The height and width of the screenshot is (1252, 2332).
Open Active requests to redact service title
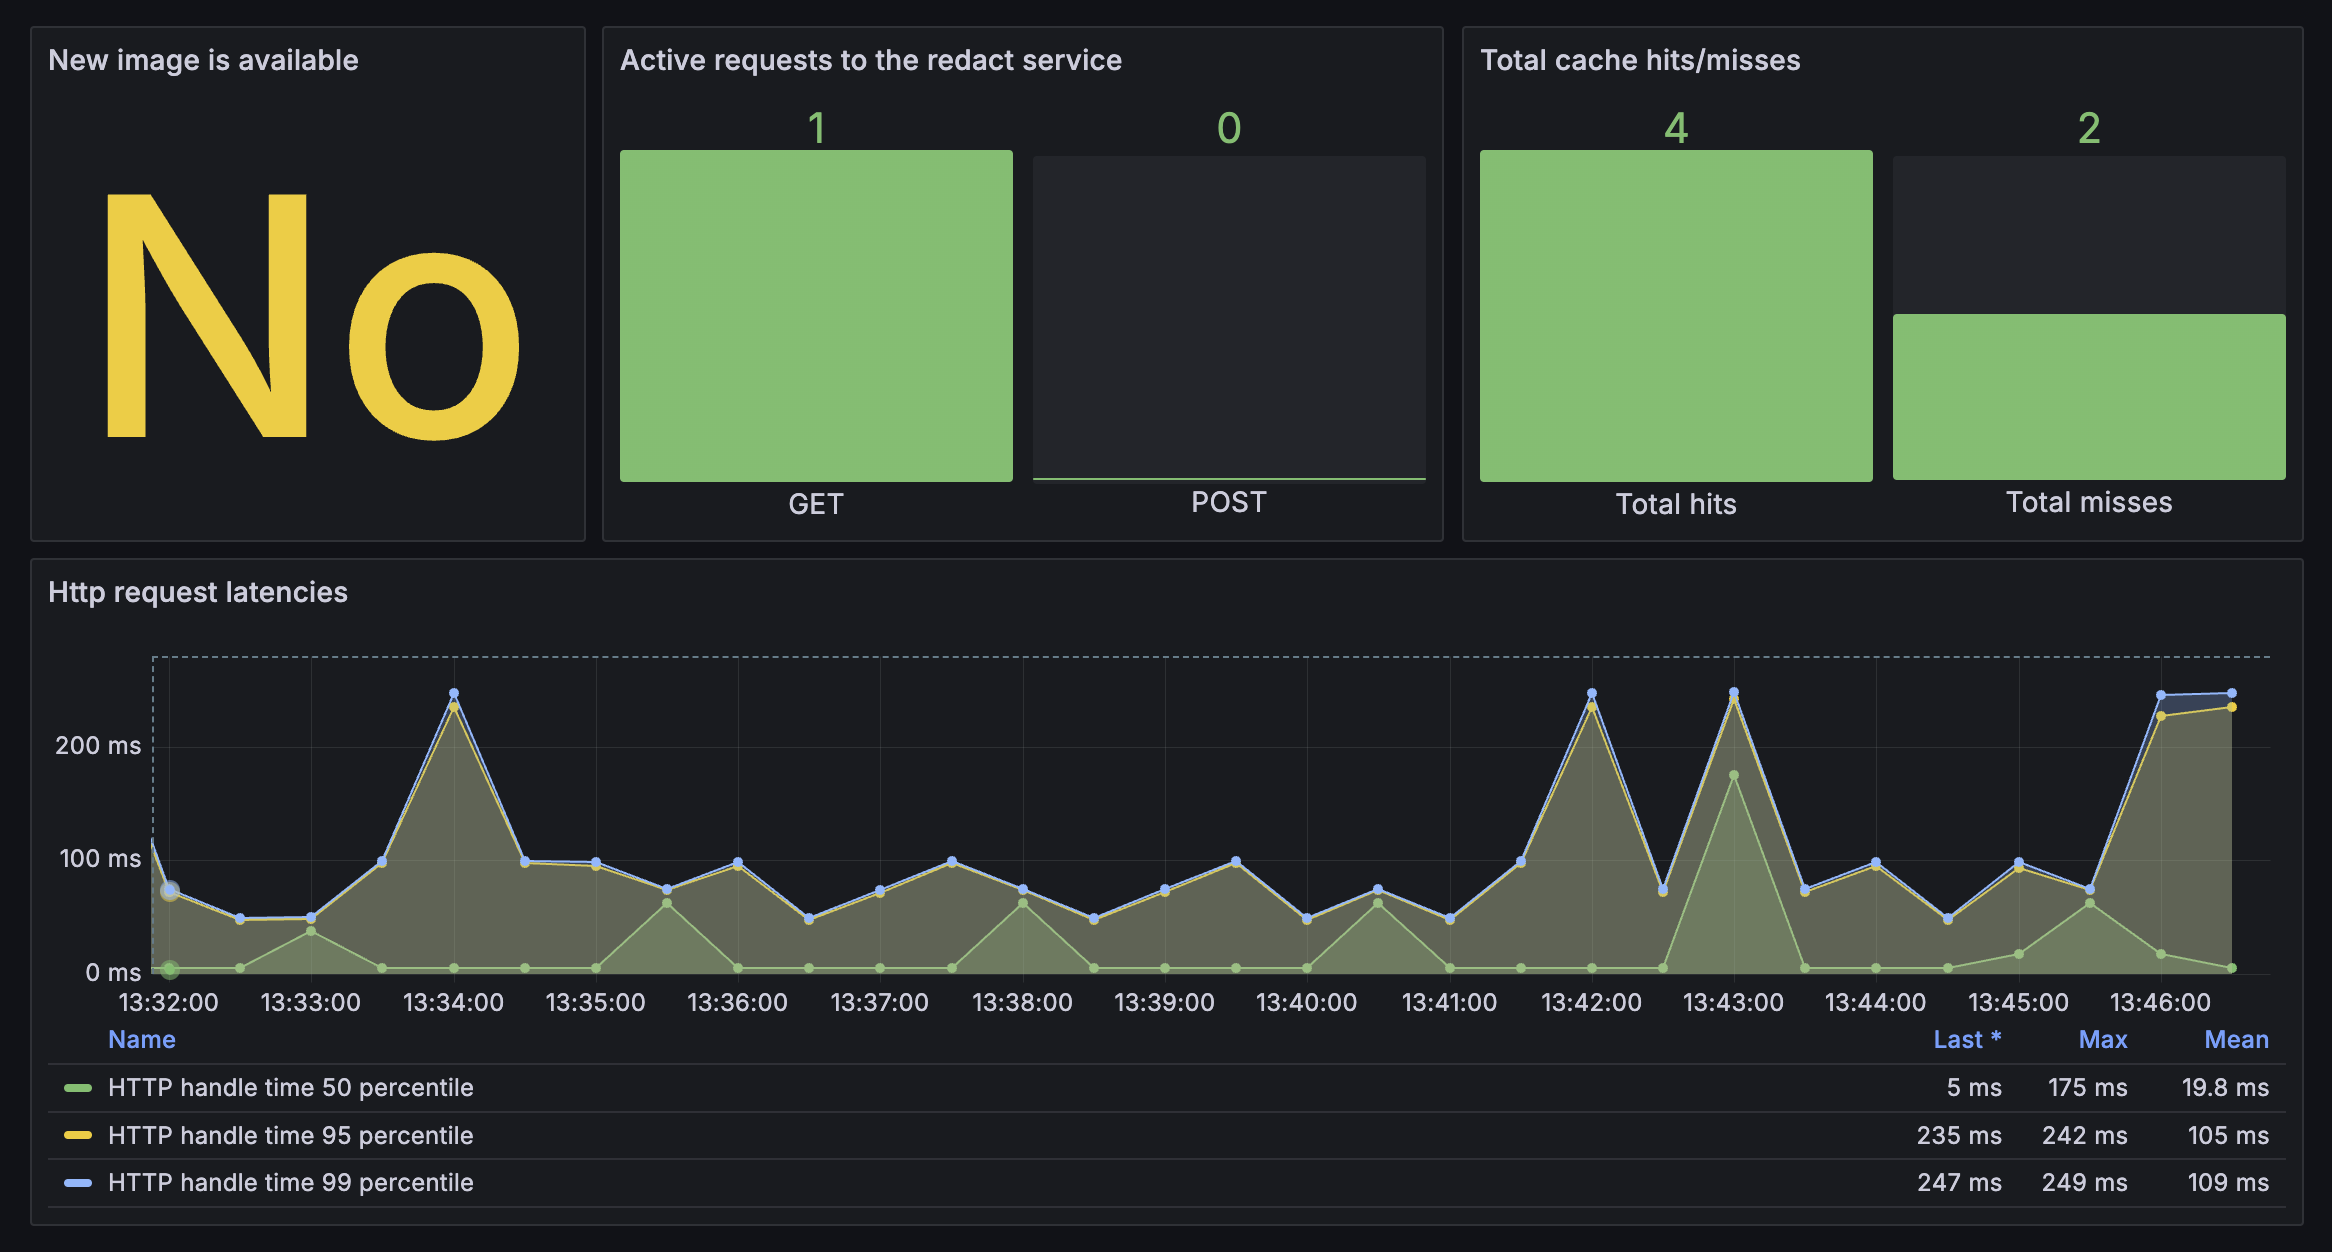[870, 60]
